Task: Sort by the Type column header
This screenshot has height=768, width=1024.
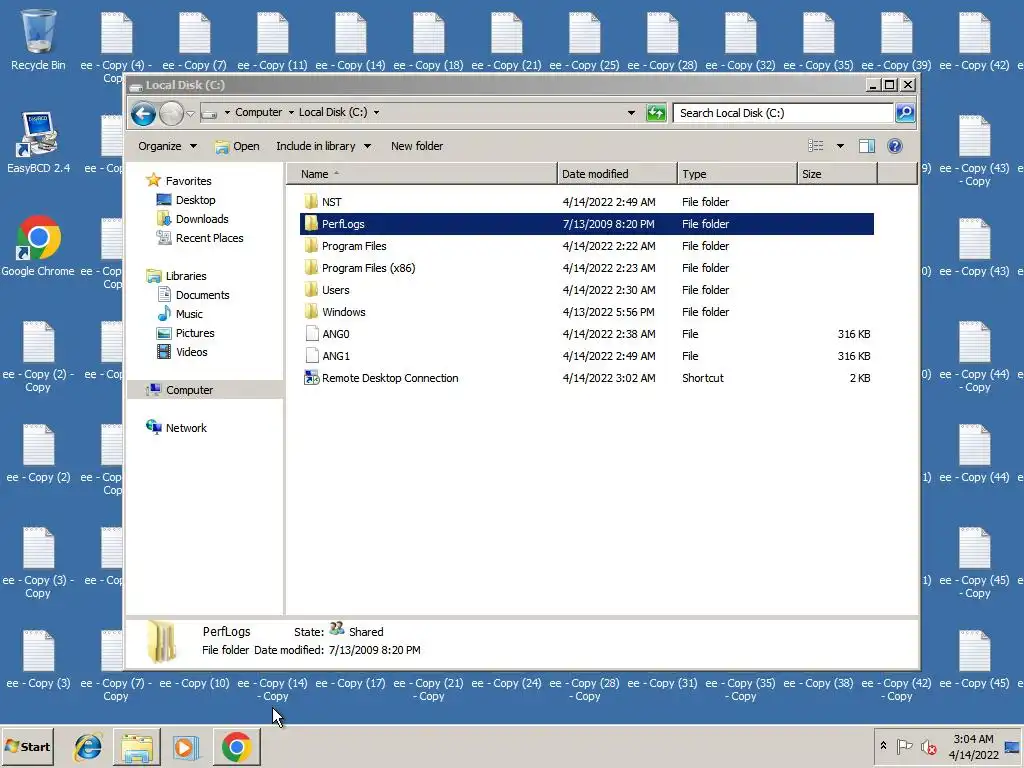Action: pos(737,174)
